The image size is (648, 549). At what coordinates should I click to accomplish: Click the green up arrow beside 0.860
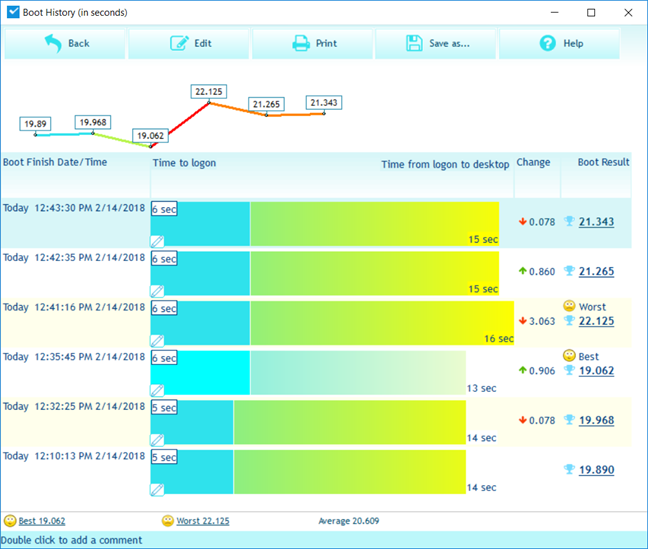(523, 271)
